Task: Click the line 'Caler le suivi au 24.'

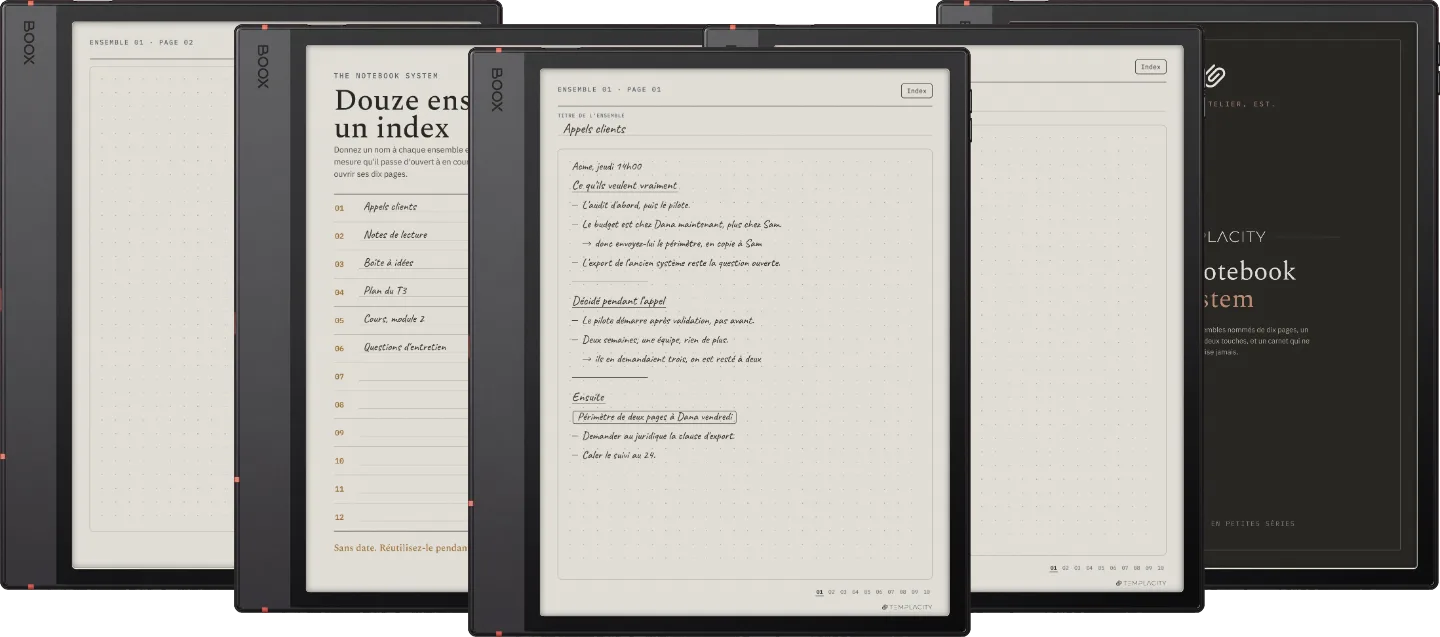Action: coord(614,455)
